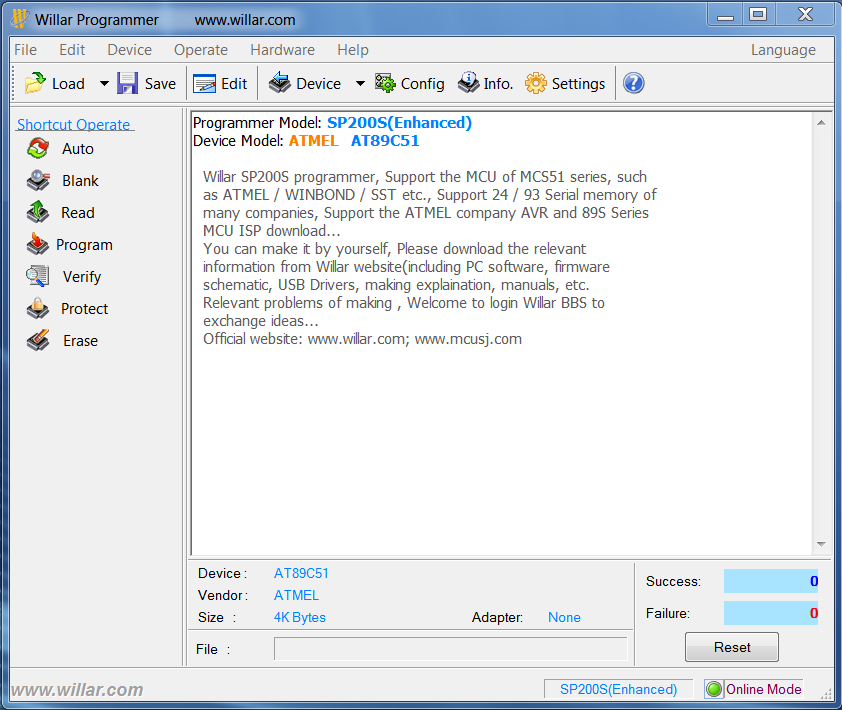
Task: Open the Settings gear icon
Action: point(535,83)
